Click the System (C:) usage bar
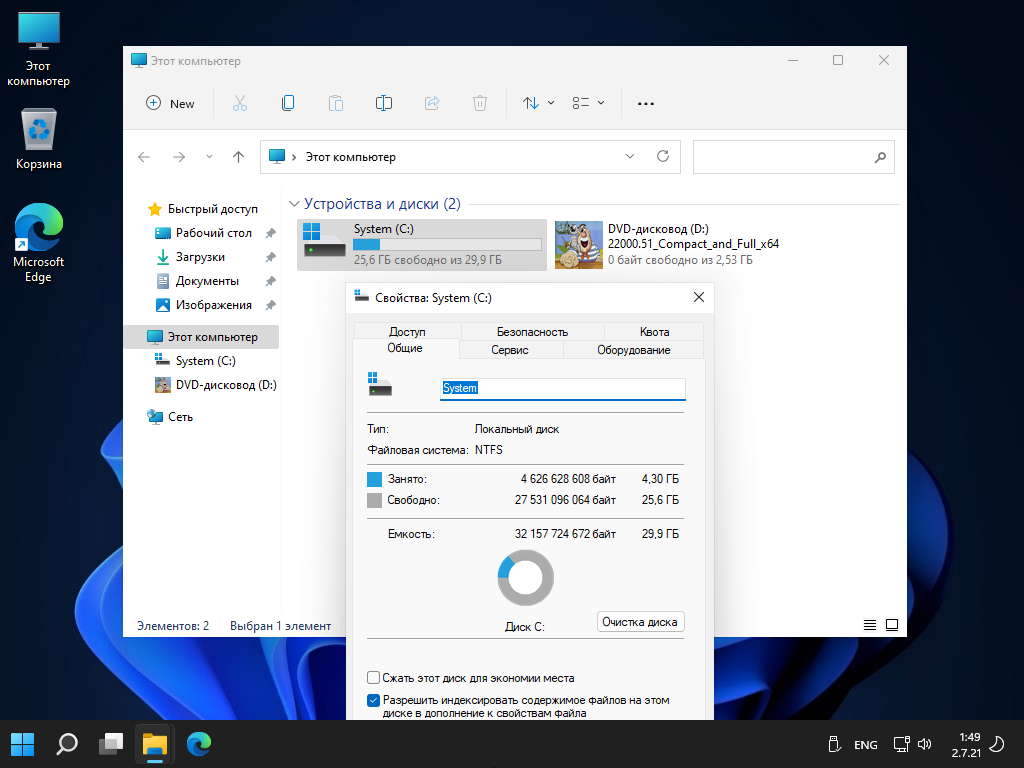The width and height of the screenshot is (1024, 768). 447,244
